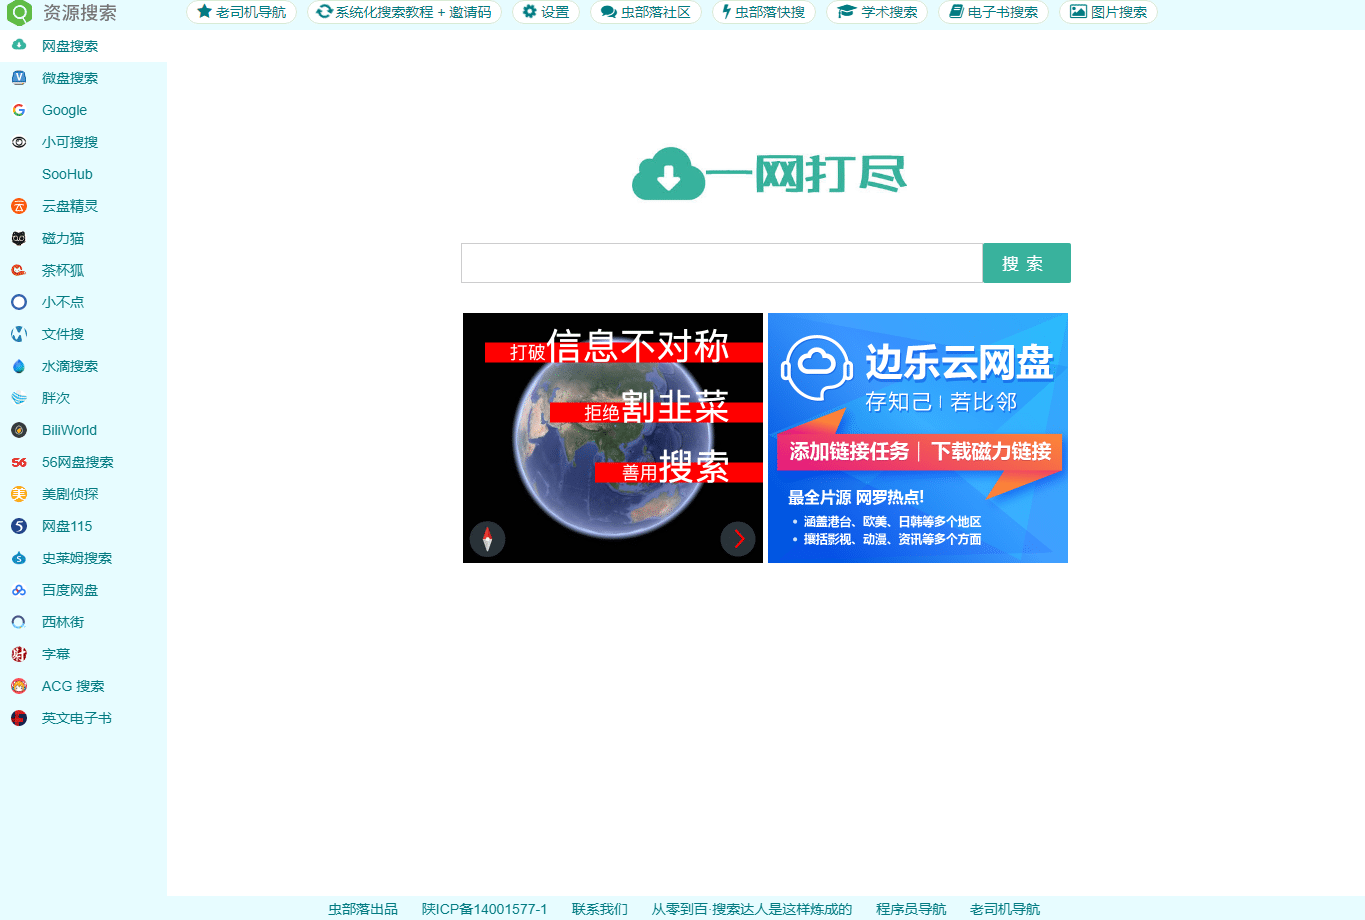Screen dimensions: 1365x920
Task: Click the 56网盘搜索 icon
Action: (18, 462)
